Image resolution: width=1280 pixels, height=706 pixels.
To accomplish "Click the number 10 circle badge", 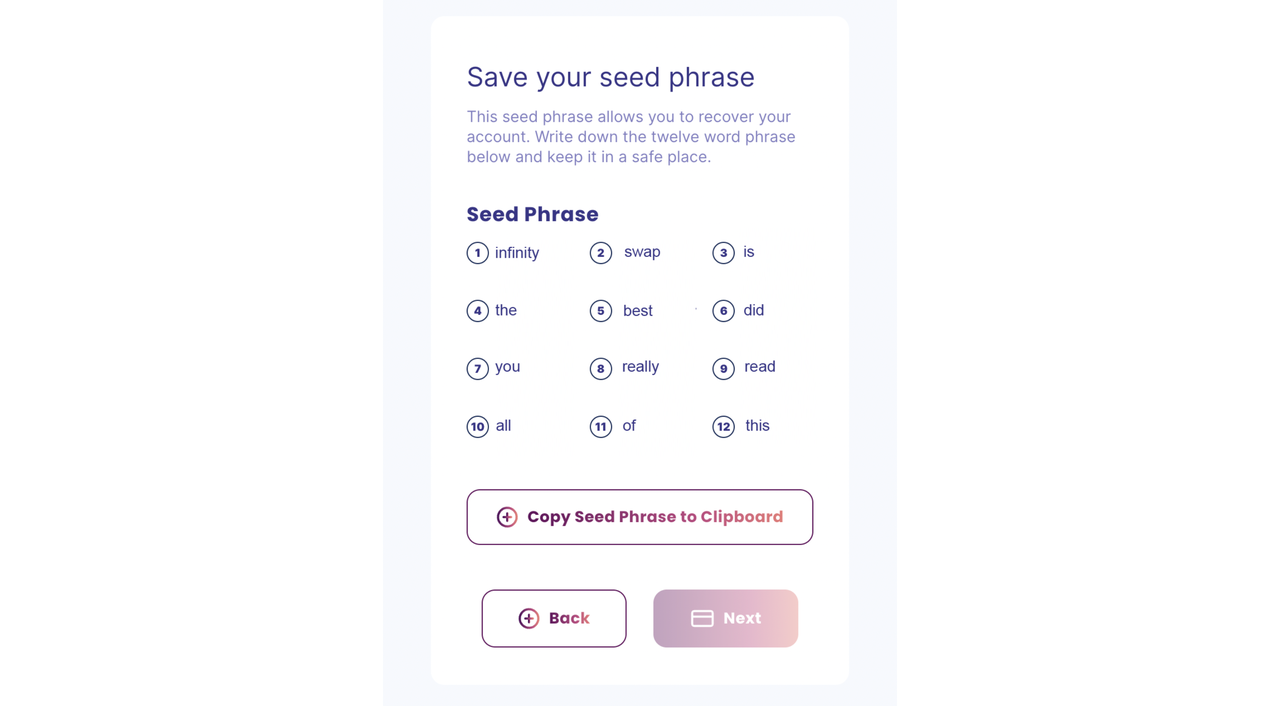I will pyautogui.click(x=478, y=427).
